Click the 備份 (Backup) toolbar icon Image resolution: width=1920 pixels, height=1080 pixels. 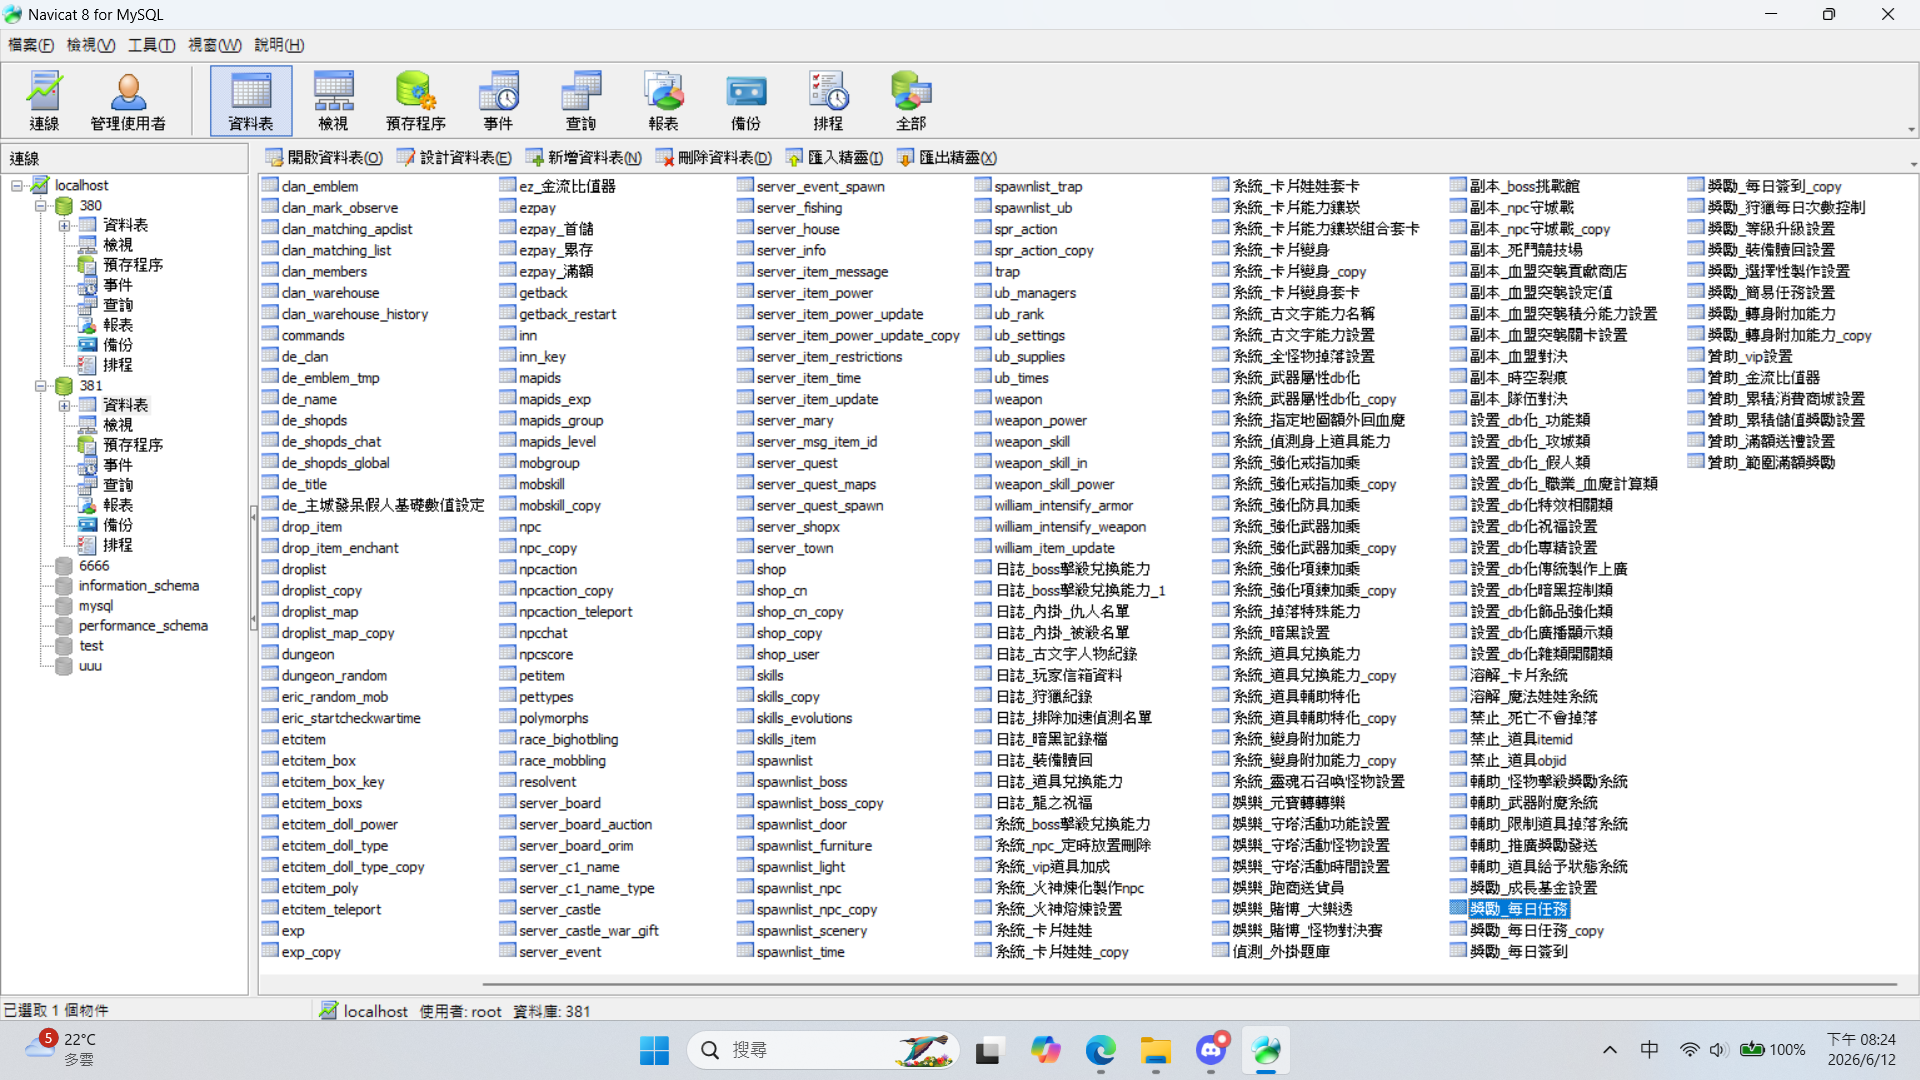coord(746,101)
